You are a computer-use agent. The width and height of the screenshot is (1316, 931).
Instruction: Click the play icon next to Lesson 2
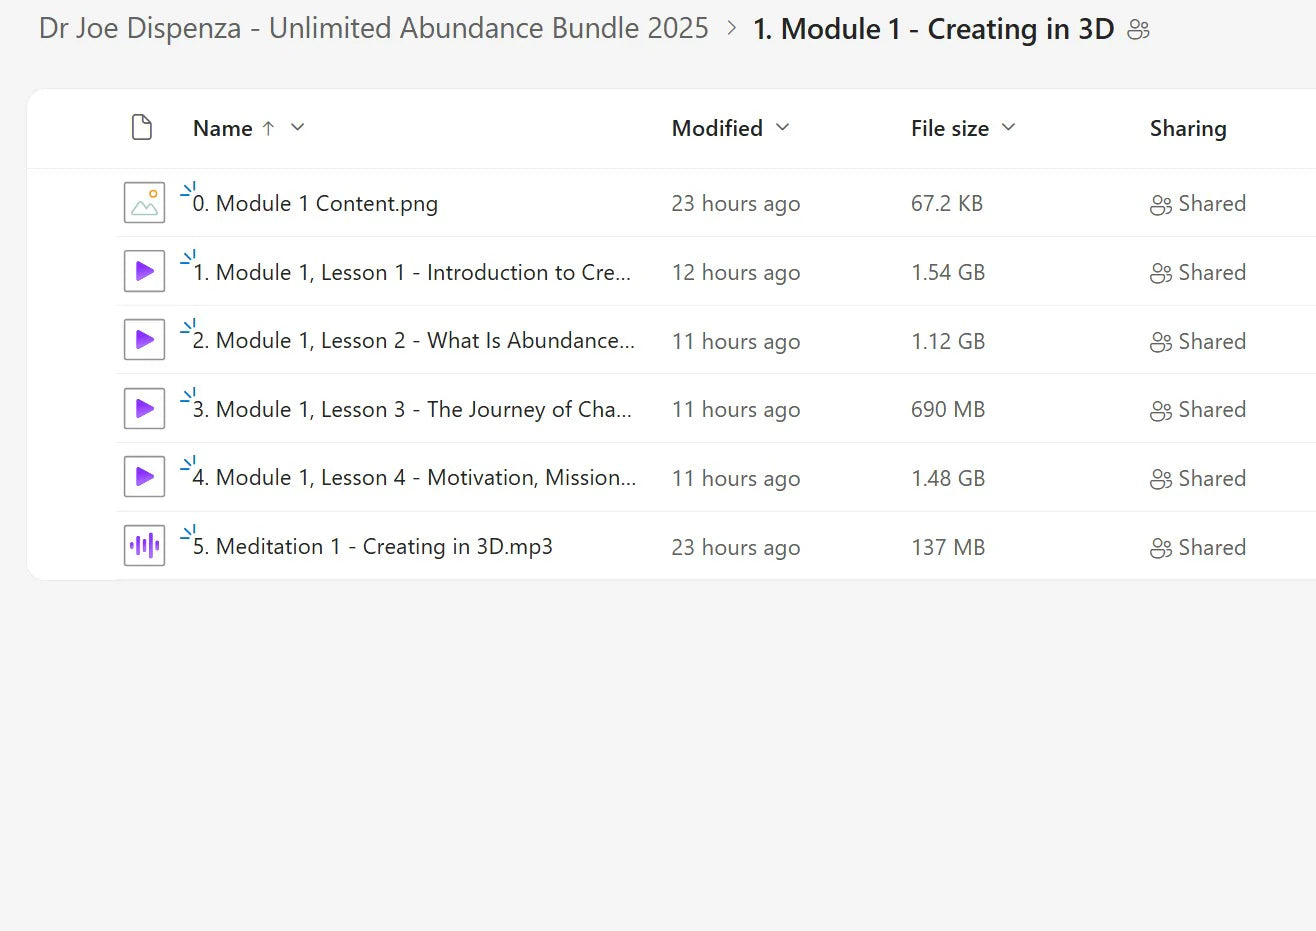144,339
